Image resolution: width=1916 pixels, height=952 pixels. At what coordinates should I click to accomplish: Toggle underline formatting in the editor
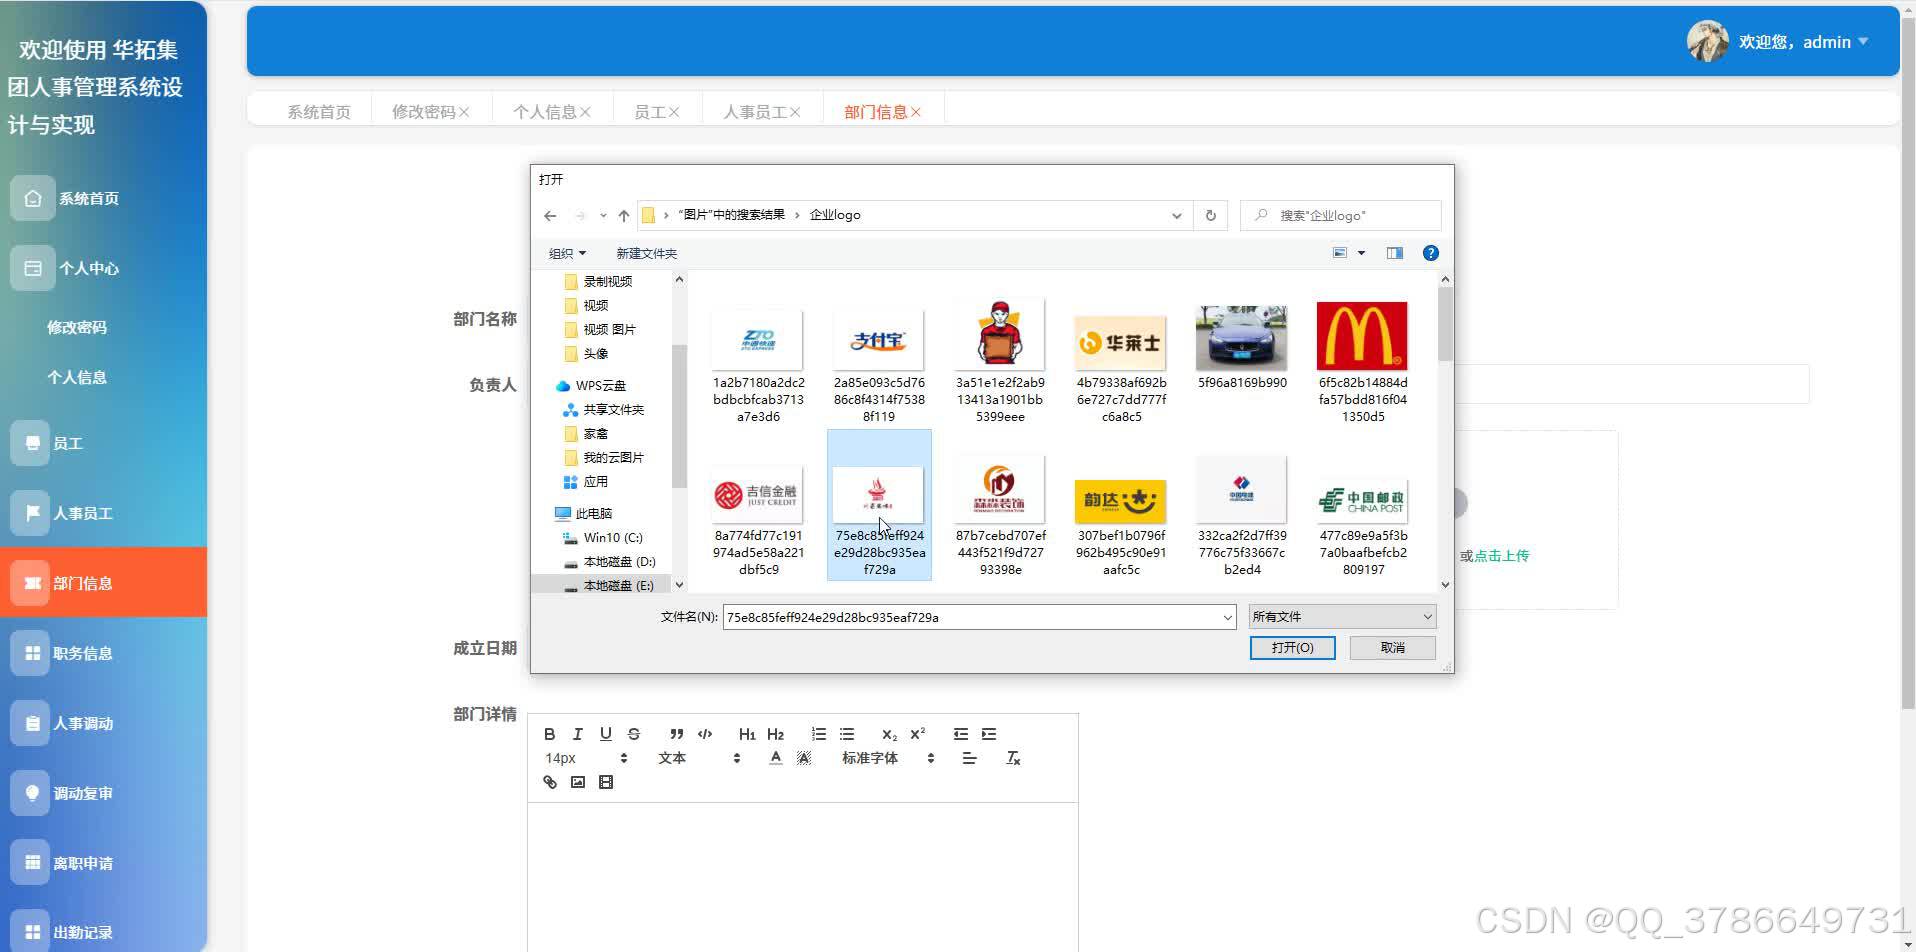pos(605,733)
